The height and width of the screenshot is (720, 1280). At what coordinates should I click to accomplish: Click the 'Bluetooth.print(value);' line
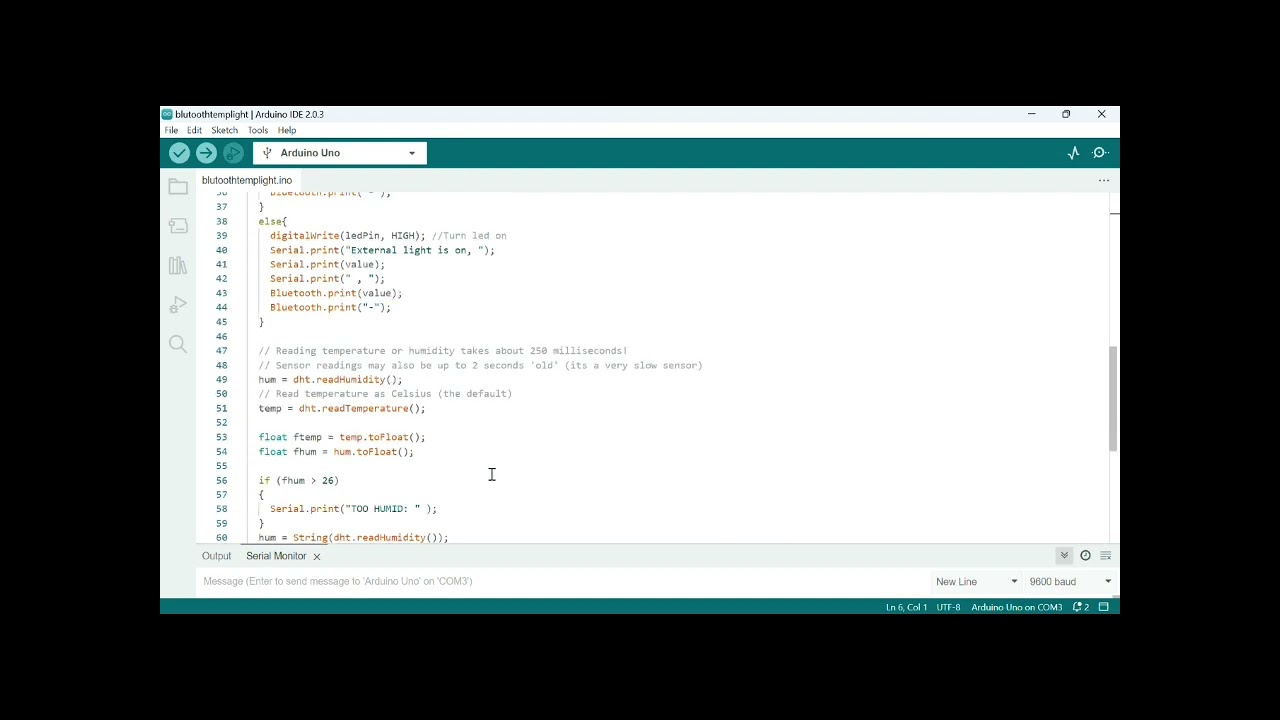point(336,294)
